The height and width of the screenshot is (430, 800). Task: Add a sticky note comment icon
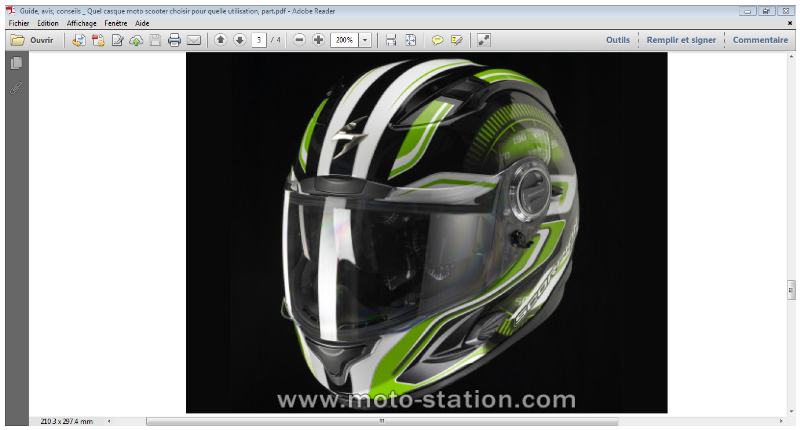pyautogui.click(x=437, y=40)
